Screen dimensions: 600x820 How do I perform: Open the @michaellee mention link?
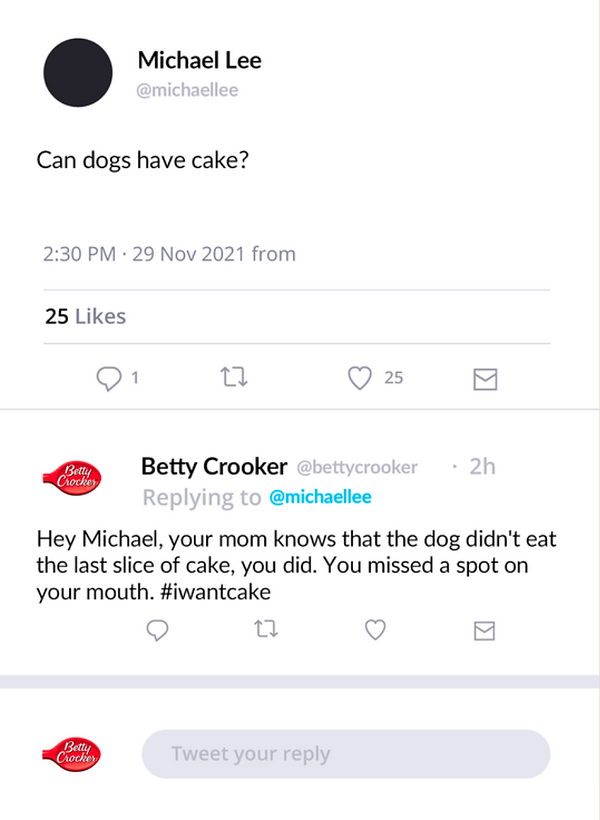coord(321,498)
